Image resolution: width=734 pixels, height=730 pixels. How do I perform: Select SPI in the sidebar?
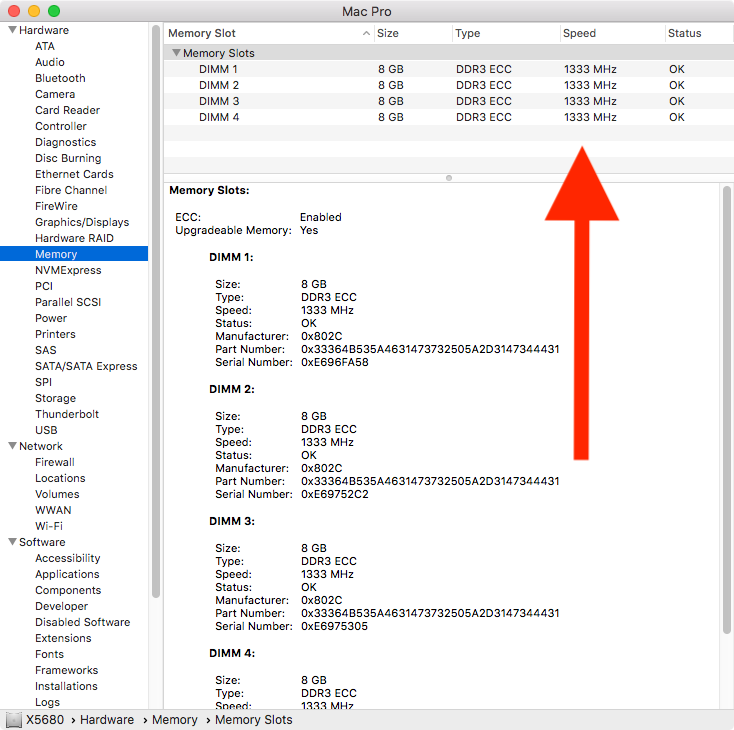pyautogui.click(x=44, y=382)
